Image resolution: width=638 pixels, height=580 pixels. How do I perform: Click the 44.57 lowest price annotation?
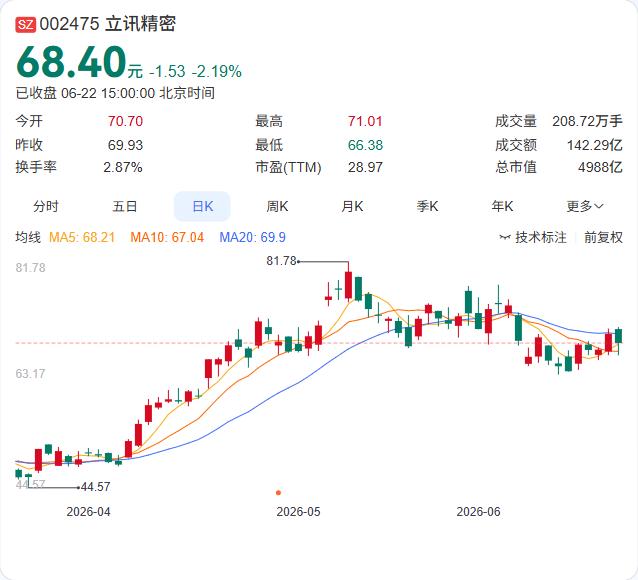[x=96, y=486]
